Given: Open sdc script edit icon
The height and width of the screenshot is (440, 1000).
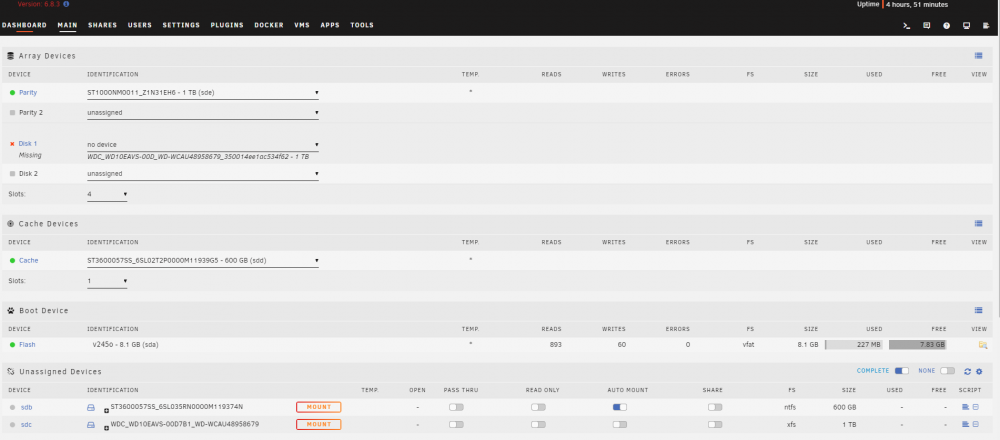Looking at the screenshot, I should [966, 424].
